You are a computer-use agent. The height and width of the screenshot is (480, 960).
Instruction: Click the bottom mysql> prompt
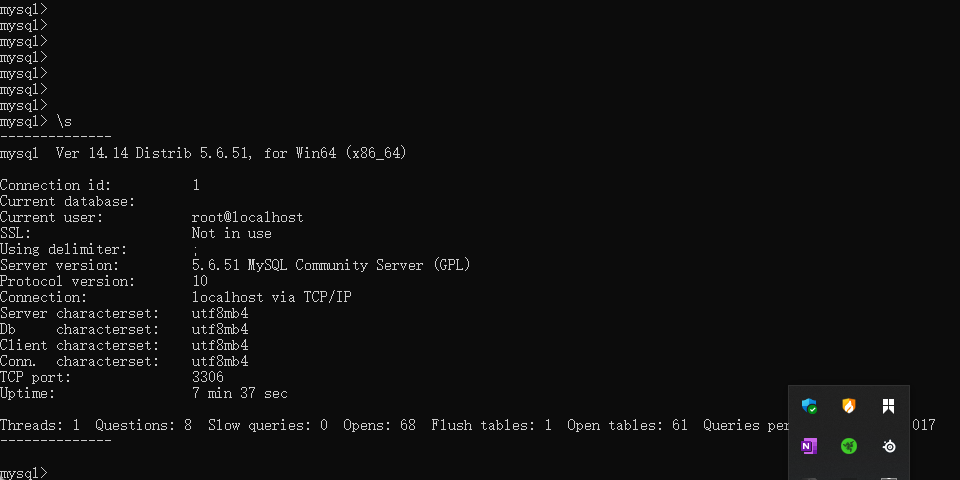point(24,472)
